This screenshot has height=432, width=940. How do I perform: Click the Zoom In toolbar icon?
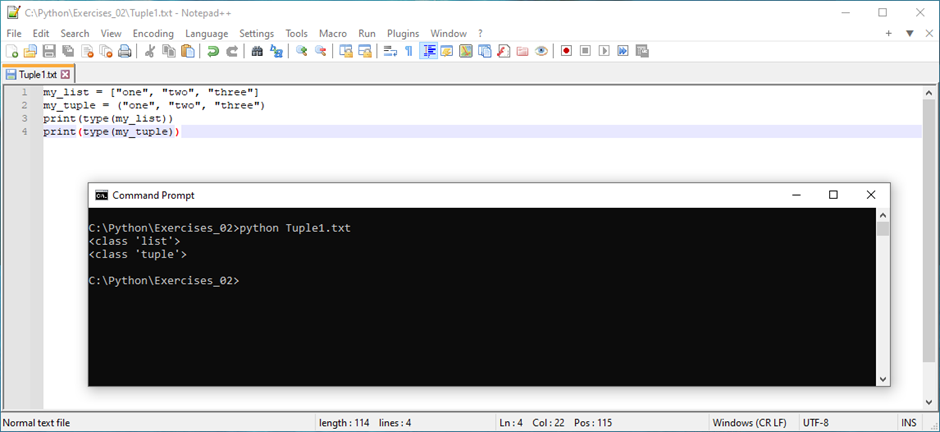pyautogui.click(x=301, y=51)
